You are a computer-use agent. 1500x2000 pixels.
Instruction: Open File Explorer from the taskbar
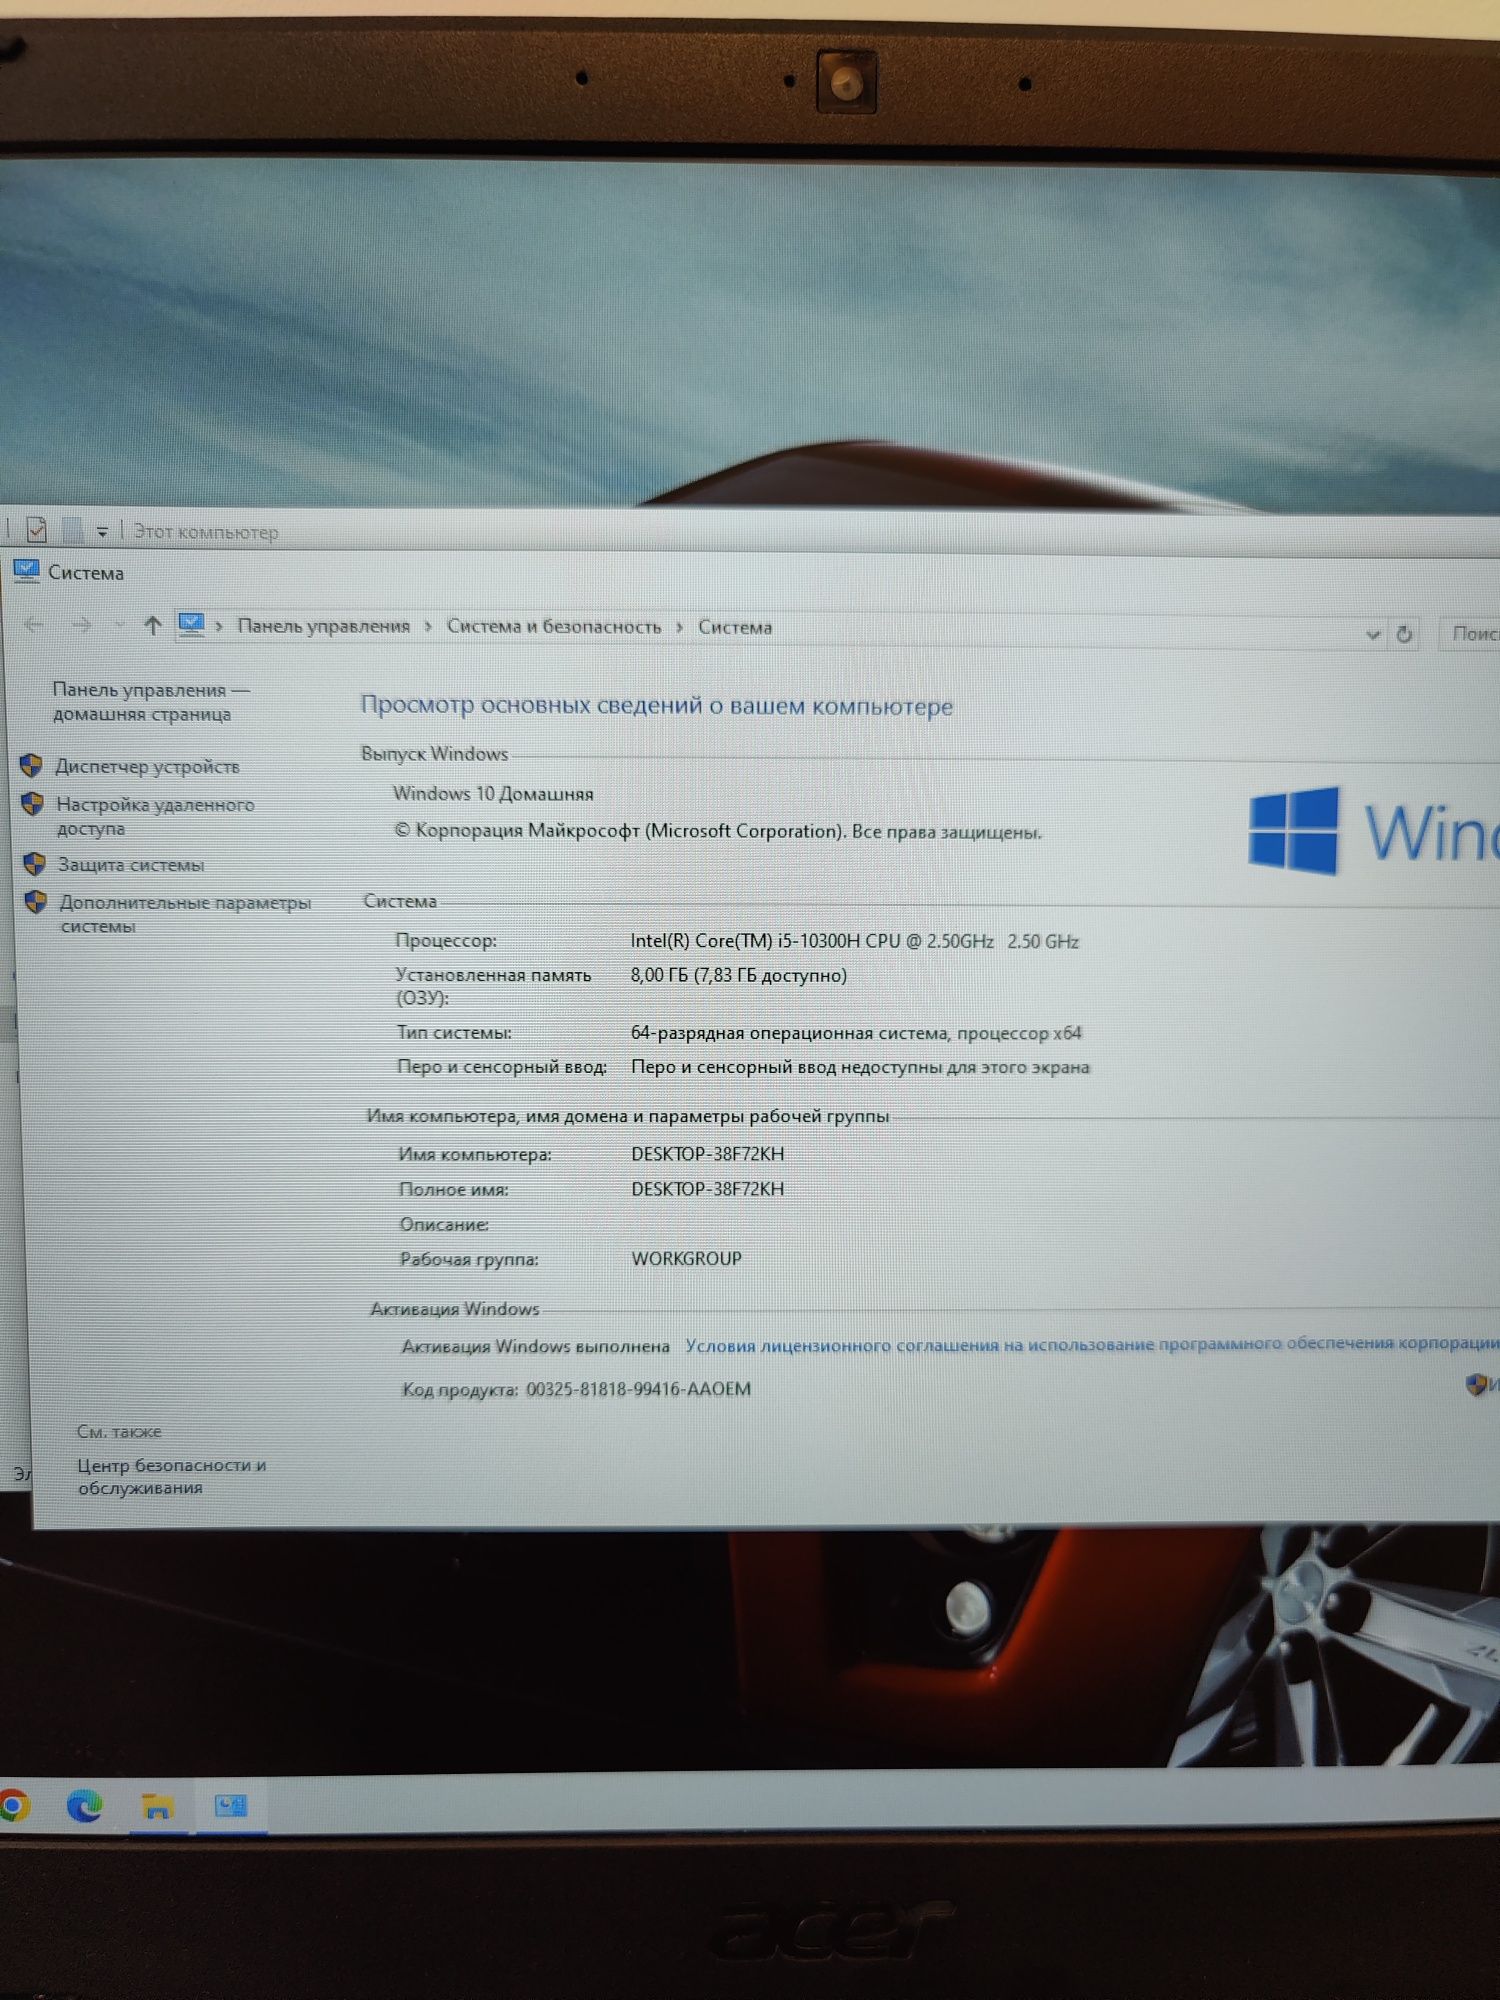coord(157,1807)
